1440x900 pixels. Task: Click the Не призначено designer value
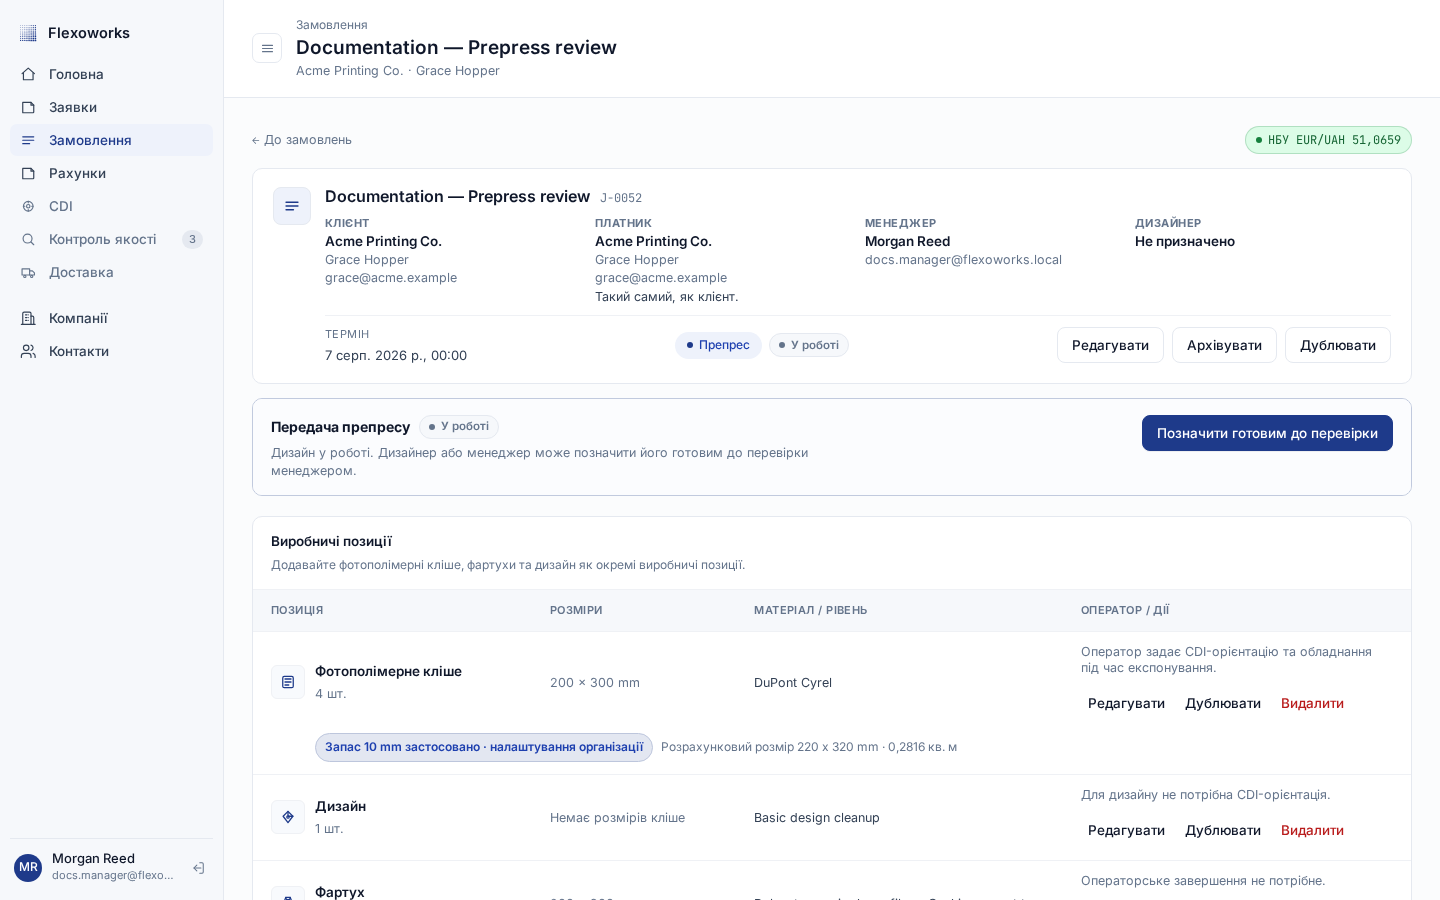click(1185, 242)
